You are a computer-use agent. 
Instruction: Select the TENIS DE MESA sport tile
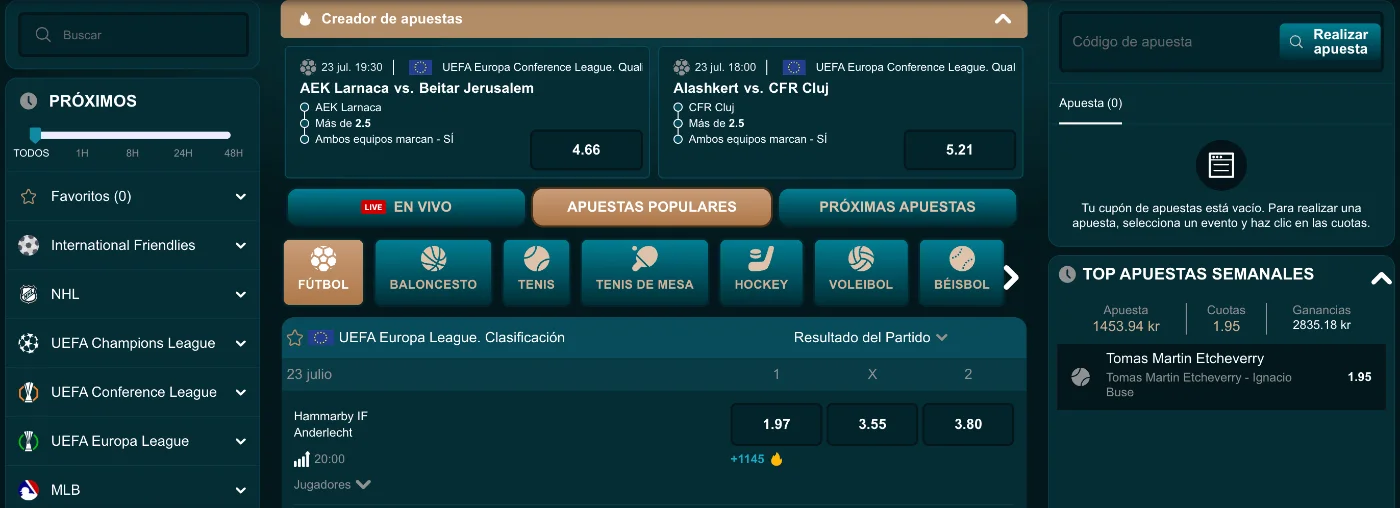click(x=645, y=272)
